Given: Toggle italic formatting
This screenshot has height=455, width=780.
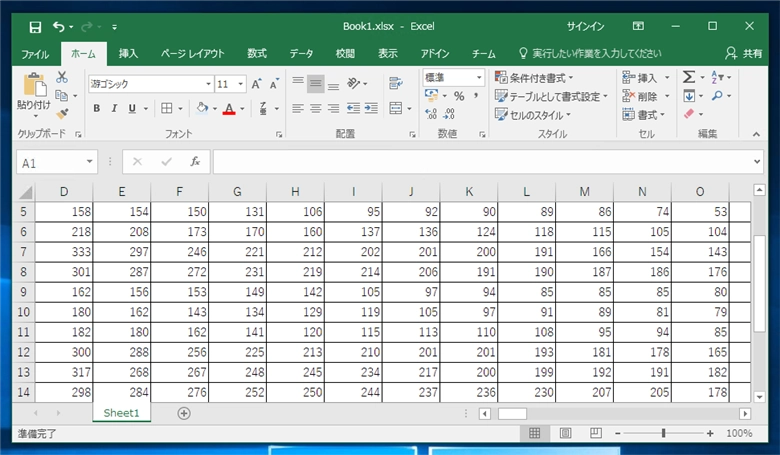Looking at the screenshot, I should pos(114,108).
